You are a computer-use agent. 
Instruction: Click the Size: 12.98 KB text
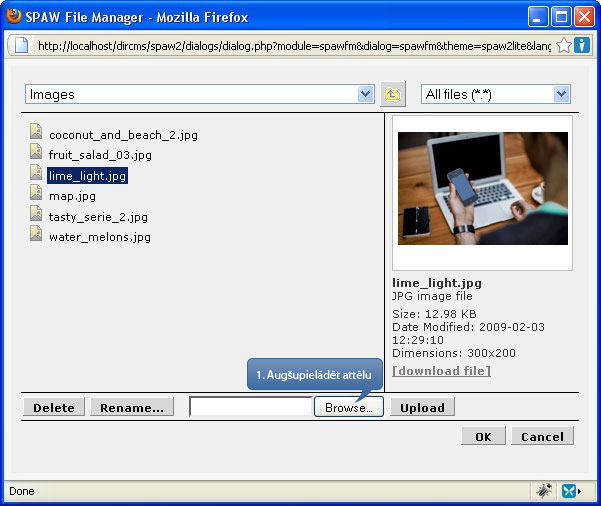point(434,314)
